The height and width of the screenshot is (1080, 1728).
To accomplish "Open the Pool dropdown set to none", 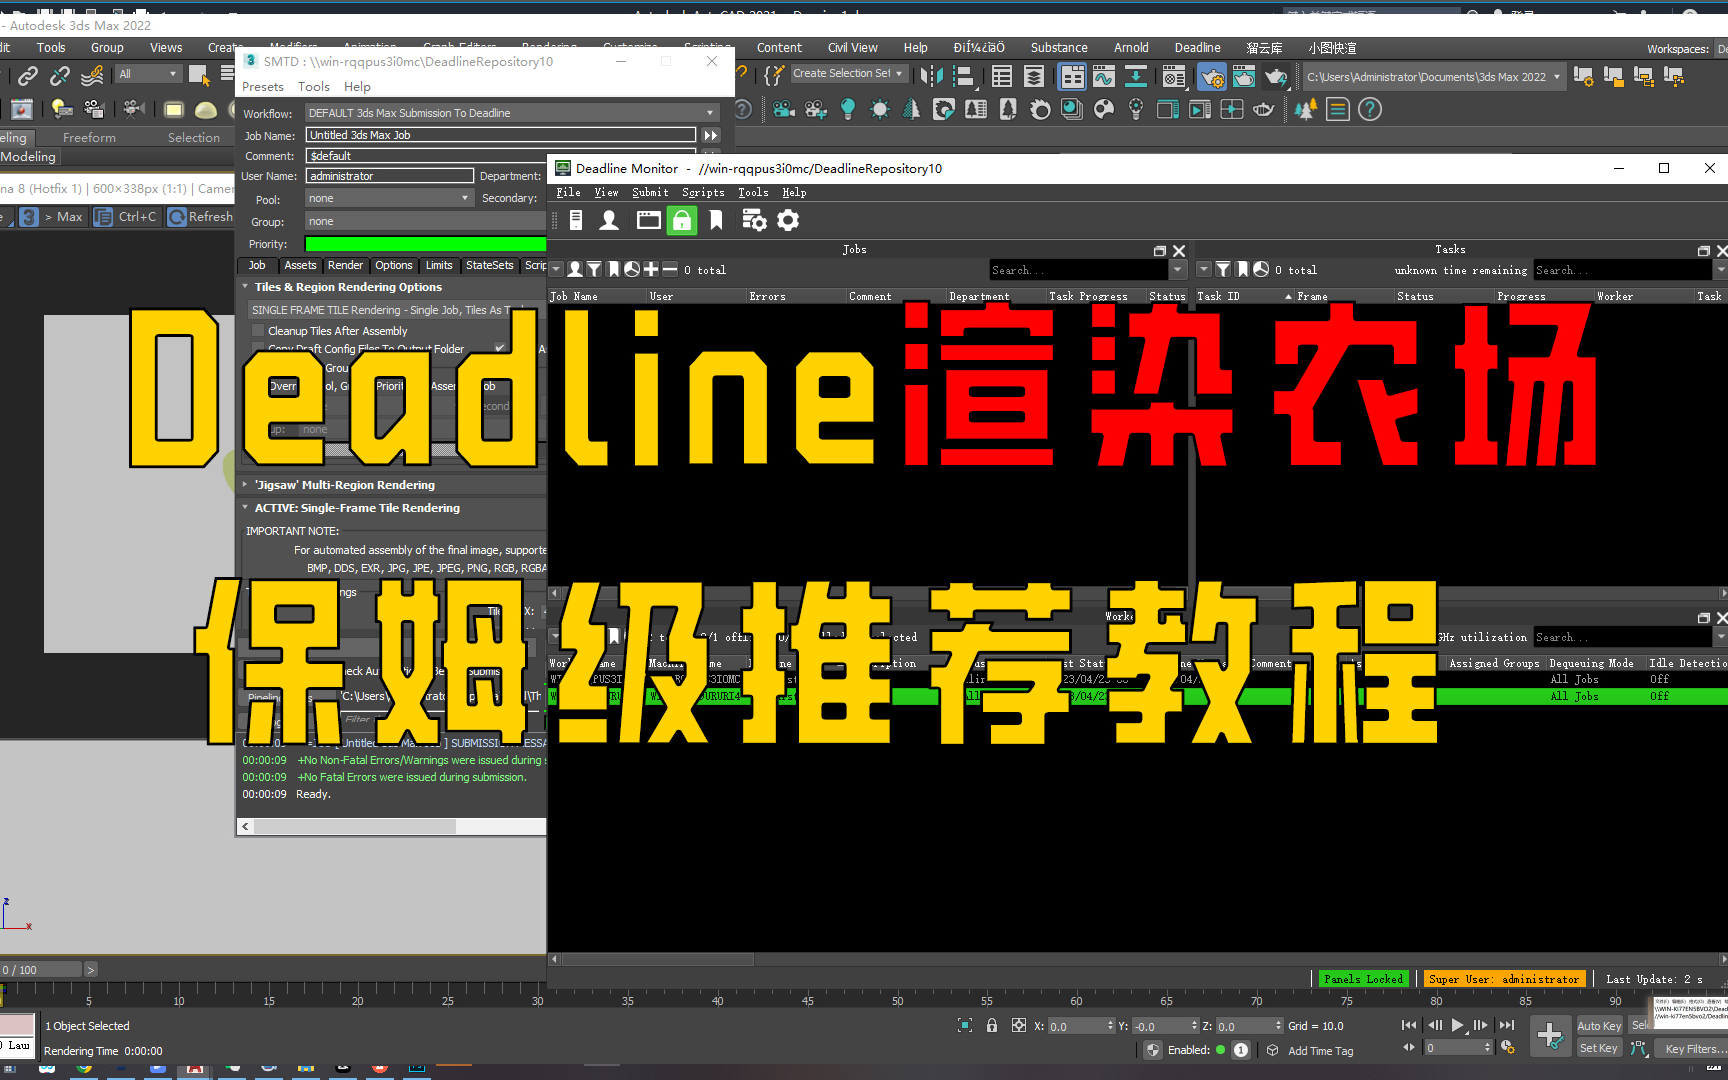I will coord(389,198).
